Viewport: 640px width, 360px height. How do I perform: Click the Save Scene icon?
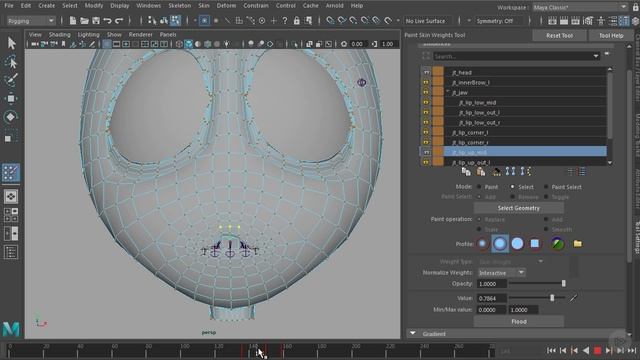[x=96, y=21]
